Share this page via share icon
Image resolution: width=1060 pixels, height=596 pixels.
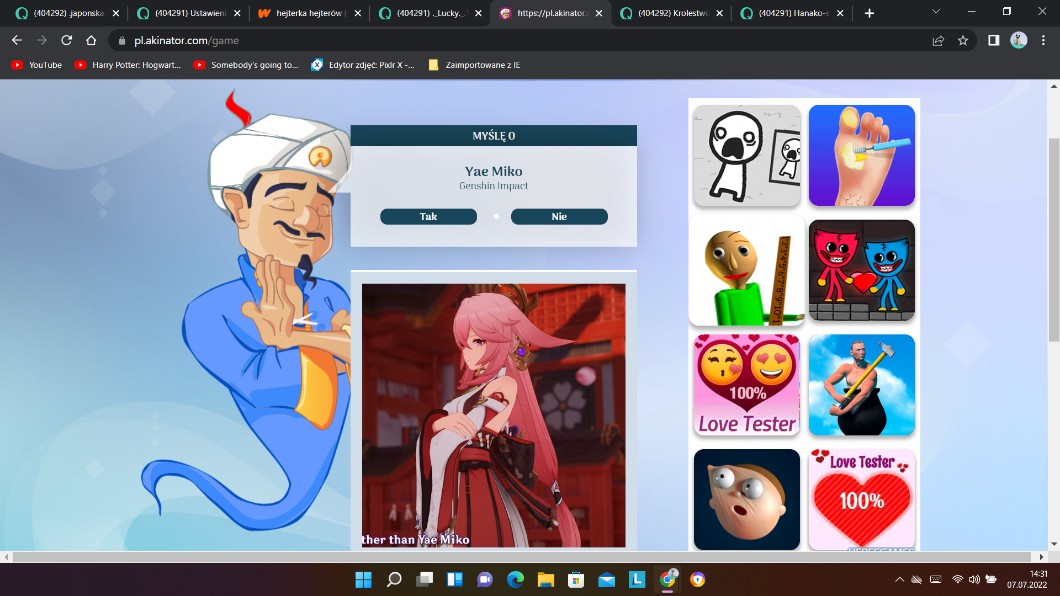coord(937,41)
